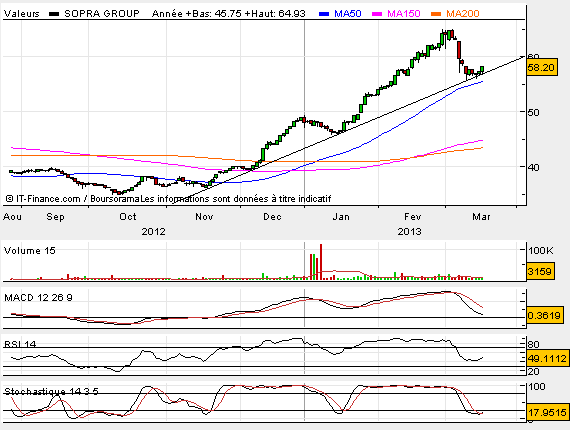Click the Volume 15 panel title
Viewport: 570px width, 430px height.
pyautogui.click(x=29, y=250)
